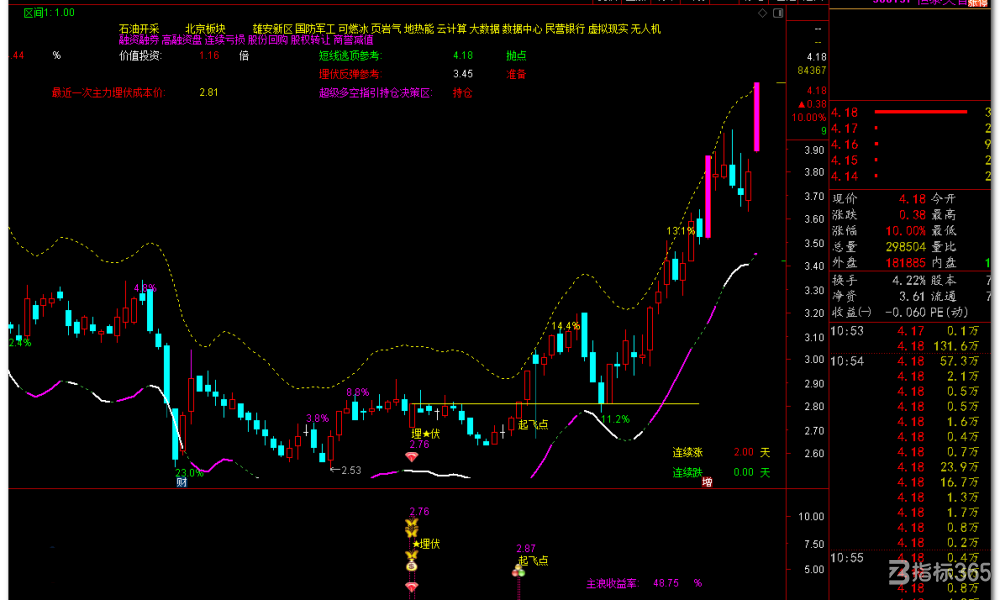Click the tall magenta limit-up candle
The width and height of the screenshot is (1000, 600).
click(756, 117)
